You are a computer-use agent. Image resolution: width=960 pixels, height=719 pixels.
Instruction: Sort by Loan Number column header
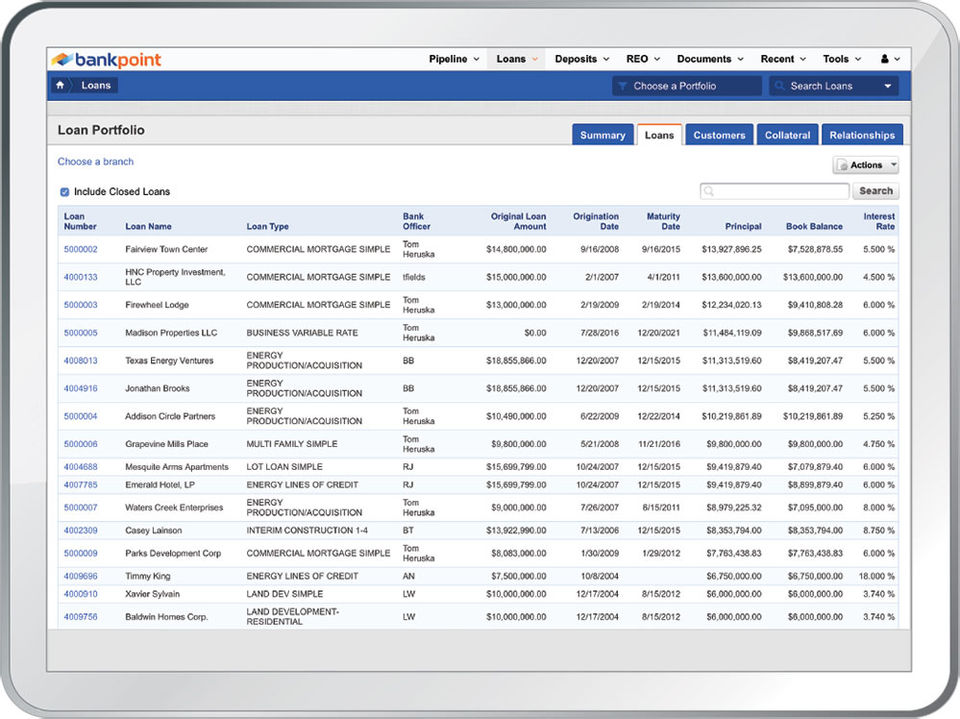tap(80, 222)
